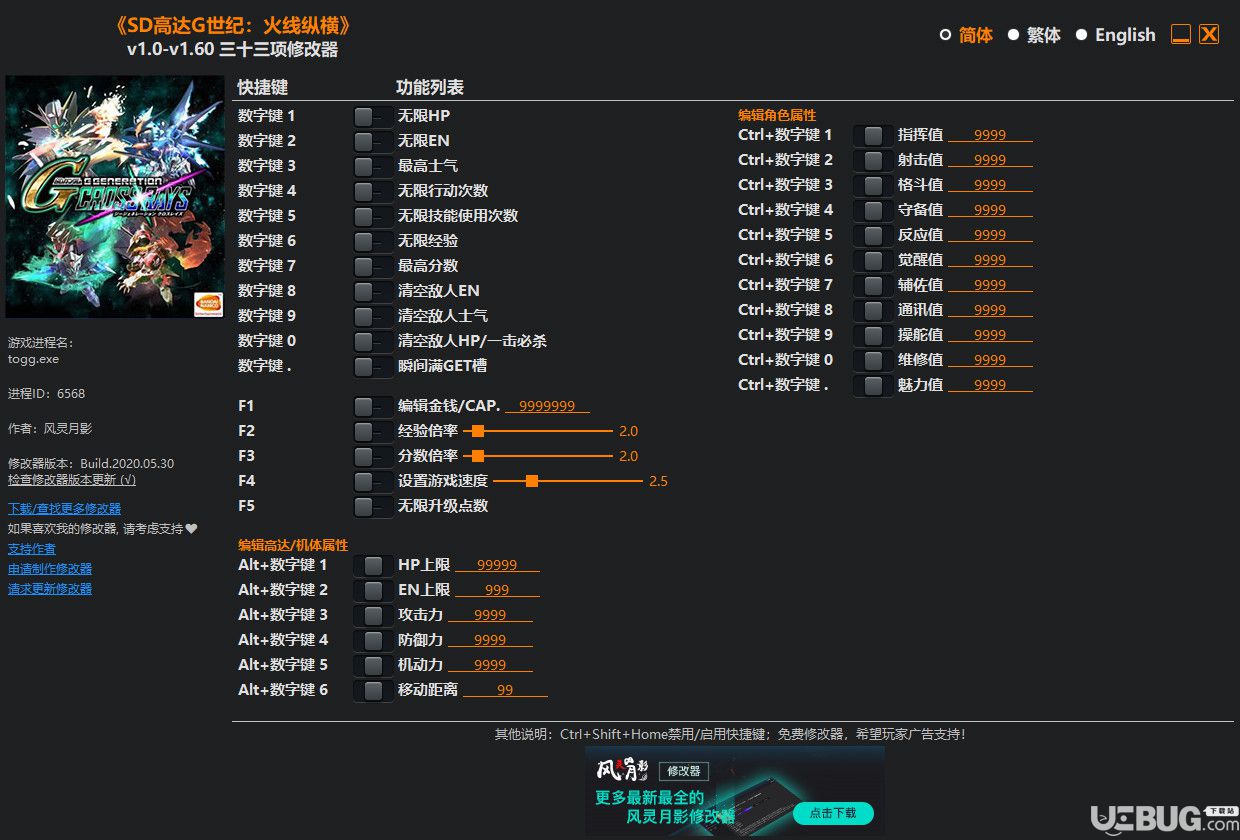The width and height of the screenshot is (1240, 840).
Task: Enable 最高士气 toggle
Action: 373,166
